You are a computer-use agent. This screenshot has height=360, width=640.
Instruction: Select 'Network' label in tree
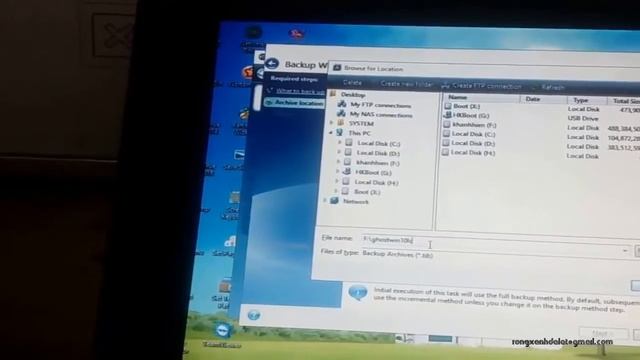coord(356,201)
